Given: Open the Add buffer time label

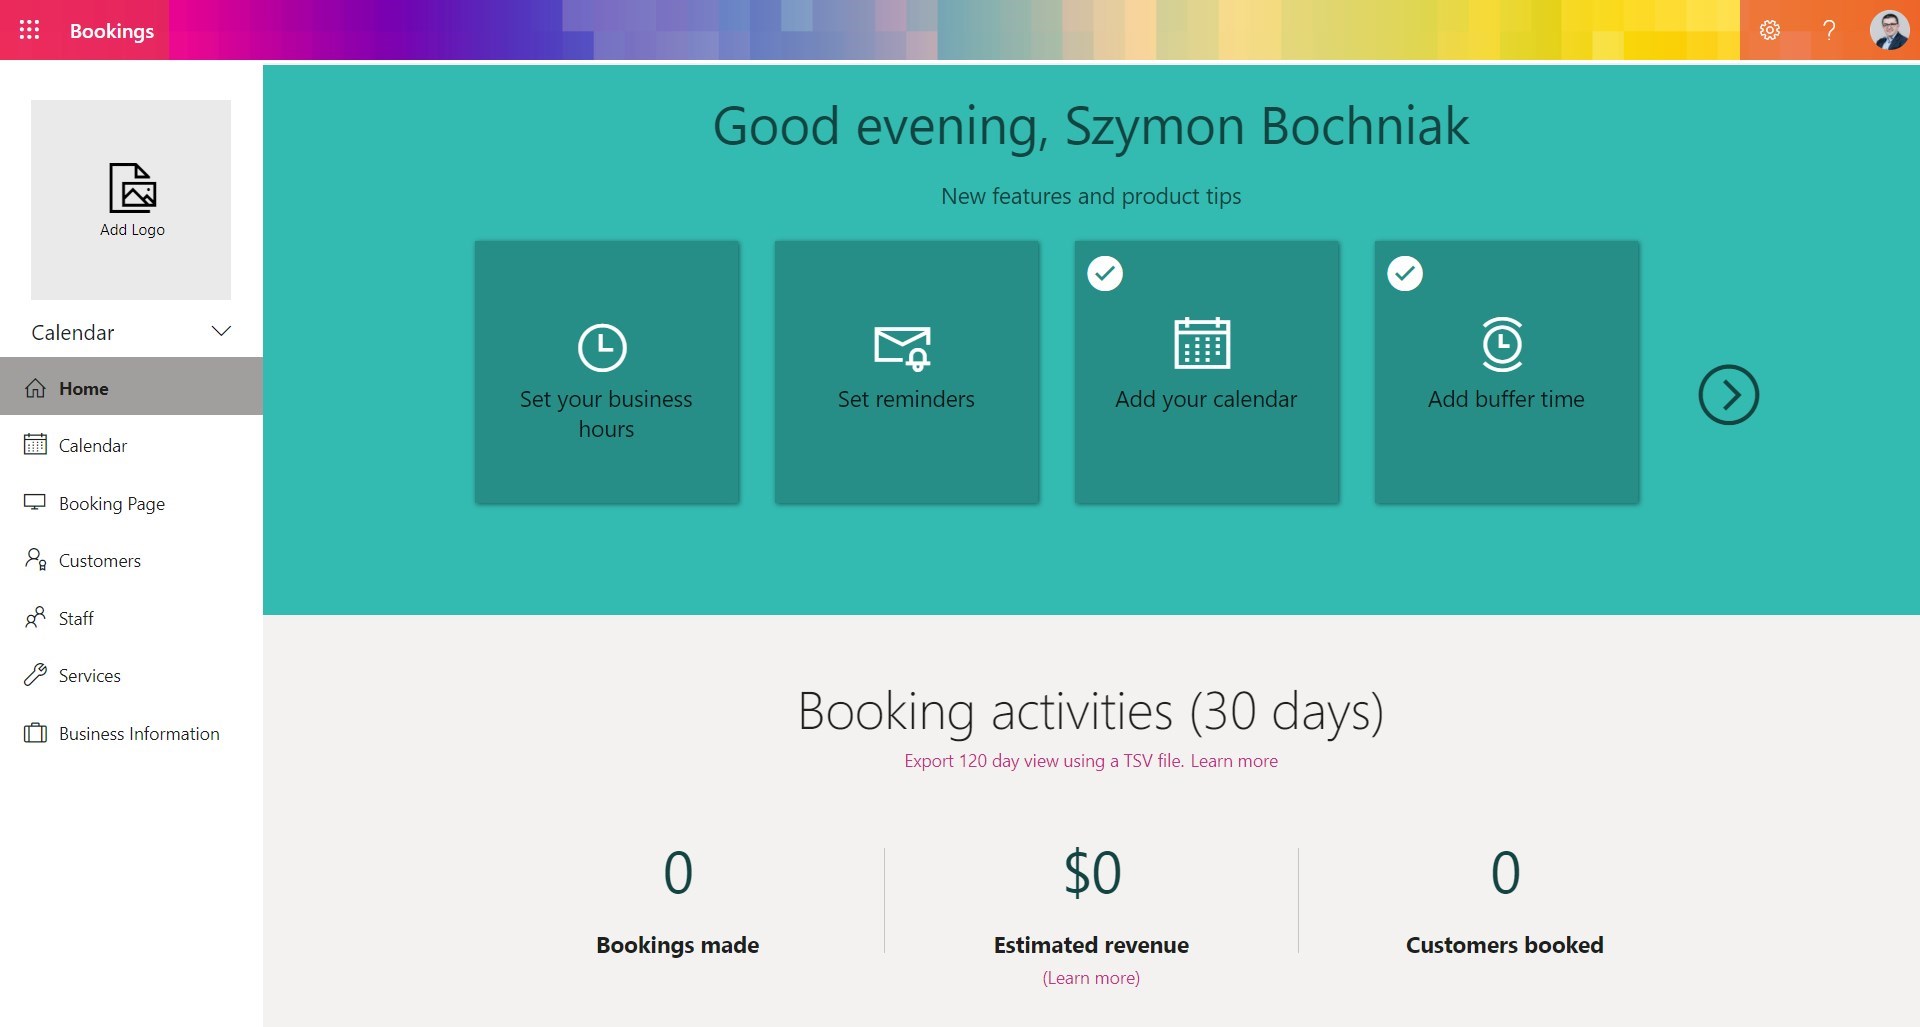Looking at the screenshot, I should (x=1506, y=399).
